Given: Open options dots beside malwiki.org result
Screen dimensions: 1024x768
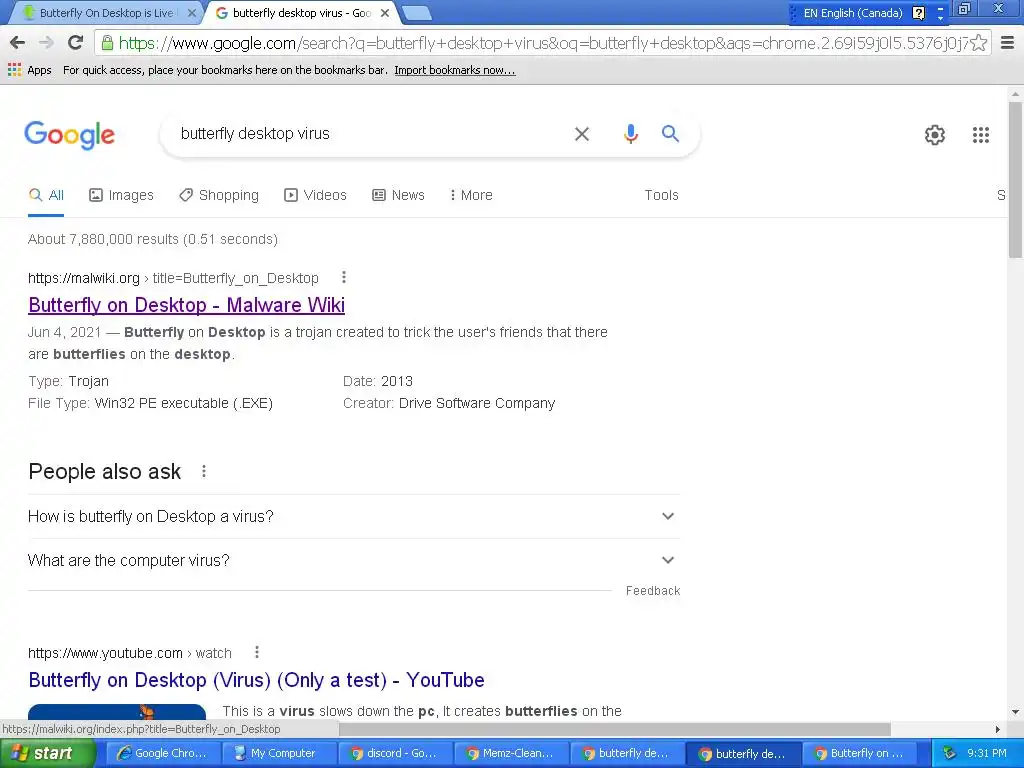Looking at the screenshot, I should pos(344,278).
